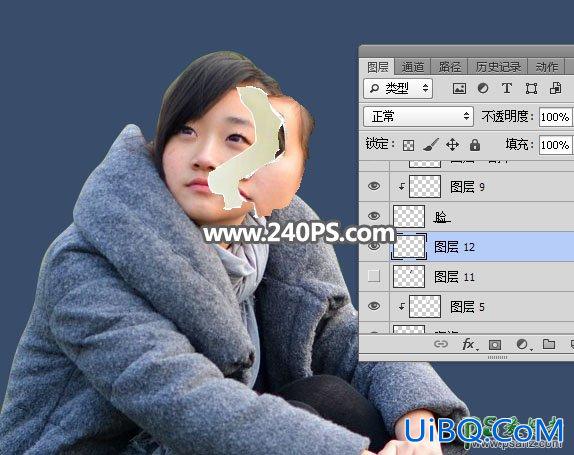Image resolution: width=574 pixels, height=455 pixels.
Task: Click clipping arrow on 图层 5
Action: [402, 306]
